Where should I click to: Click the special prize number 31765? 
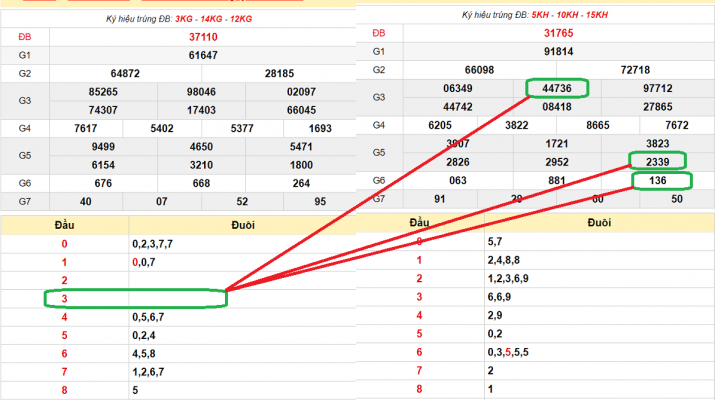(558, 33)
